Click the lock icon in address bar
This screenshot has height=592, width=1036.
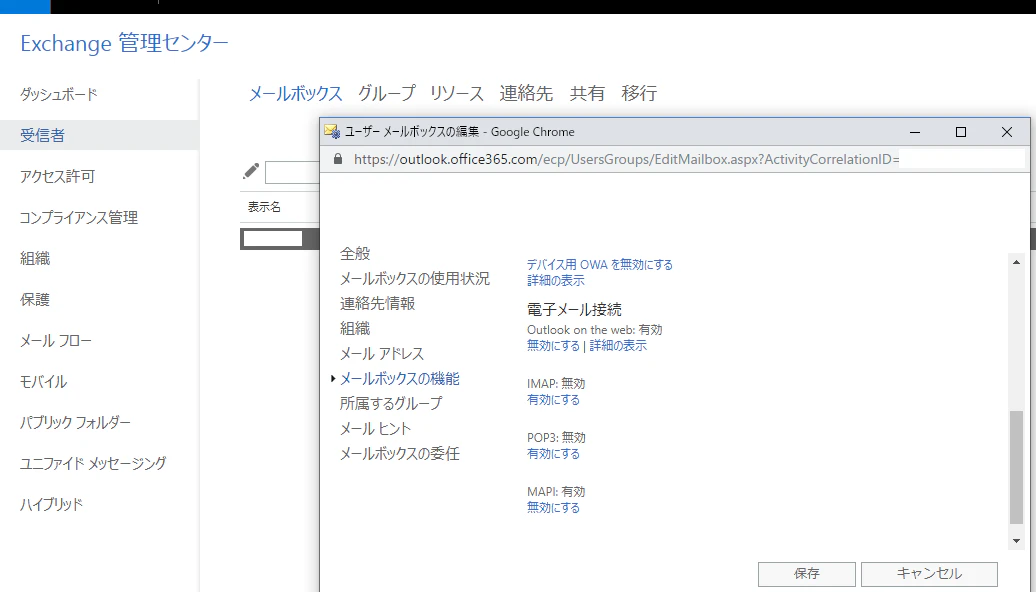338,159
